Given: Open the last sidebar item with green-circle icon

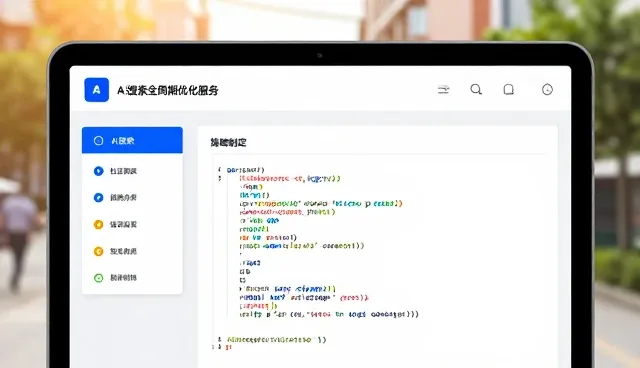Looking at the screenshot, I should (132, 278).
